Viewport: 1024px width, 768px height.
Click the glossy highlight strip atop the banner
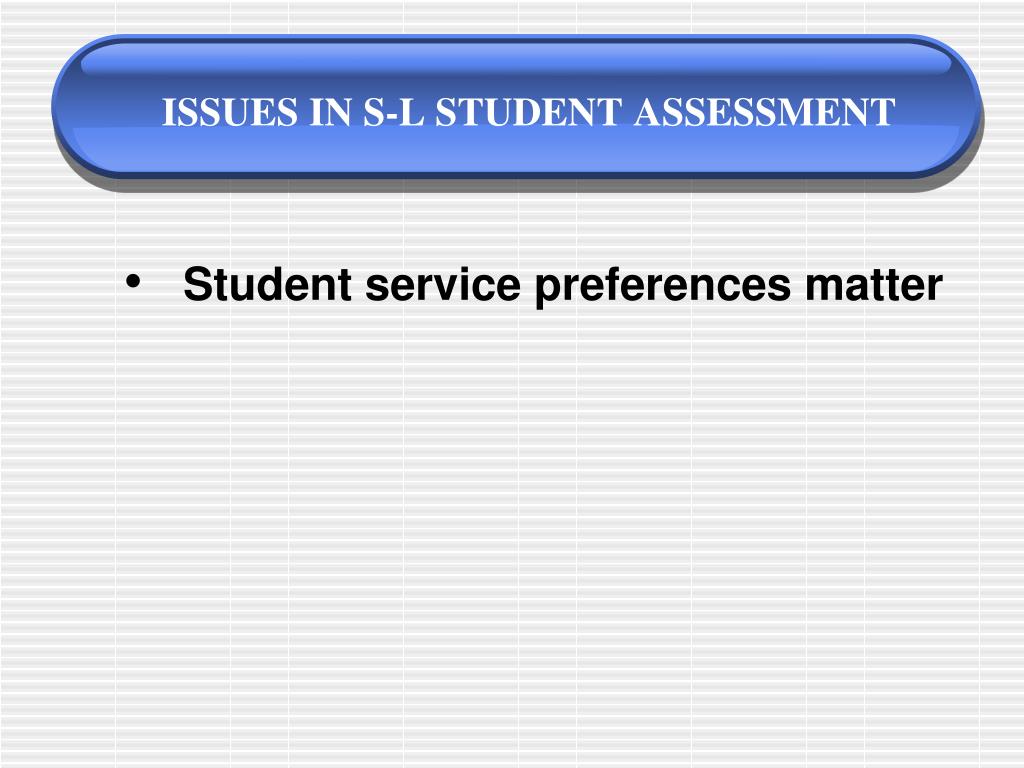click(x=516, y=60)
